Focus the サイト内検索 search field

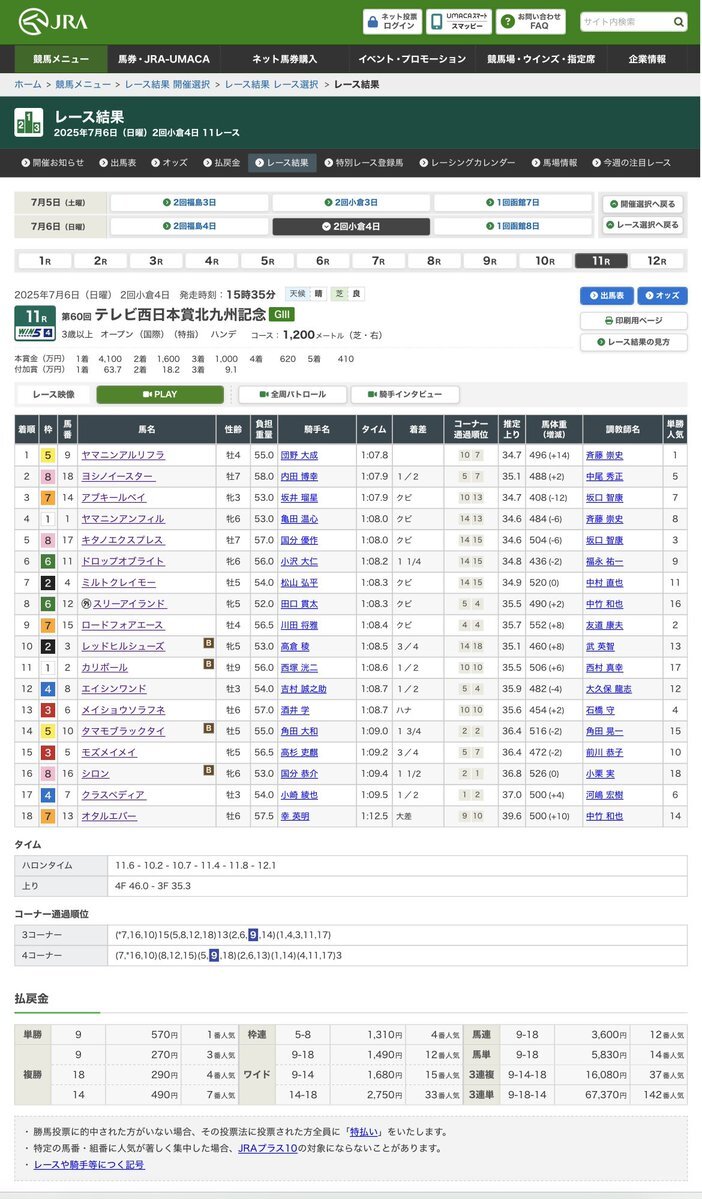coord(625,22)
